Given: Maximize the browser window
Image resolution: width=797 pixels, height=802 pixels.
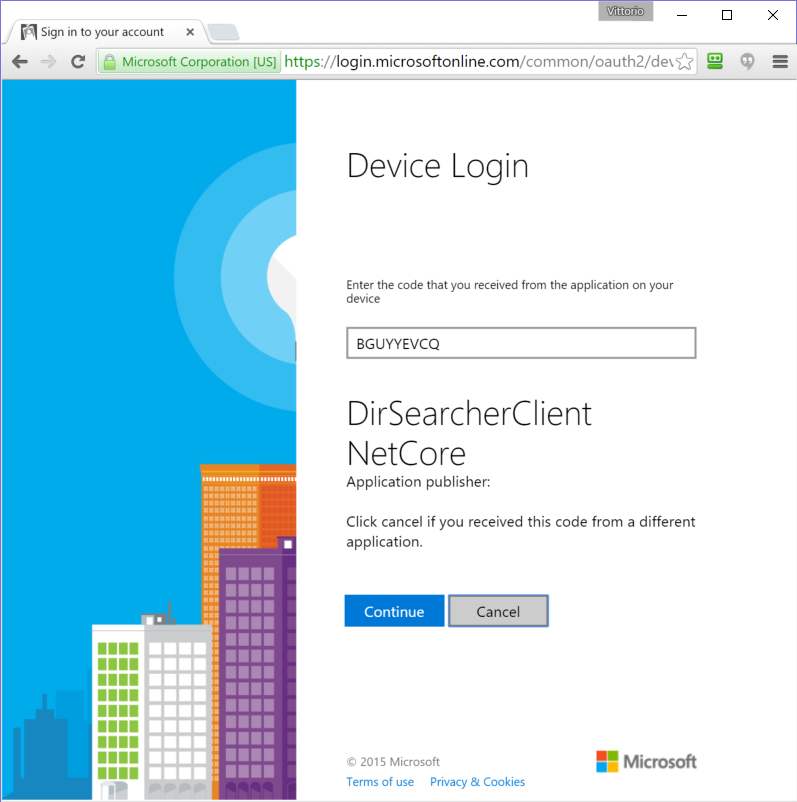Looking at the screenshot, I should click(727, 15).
